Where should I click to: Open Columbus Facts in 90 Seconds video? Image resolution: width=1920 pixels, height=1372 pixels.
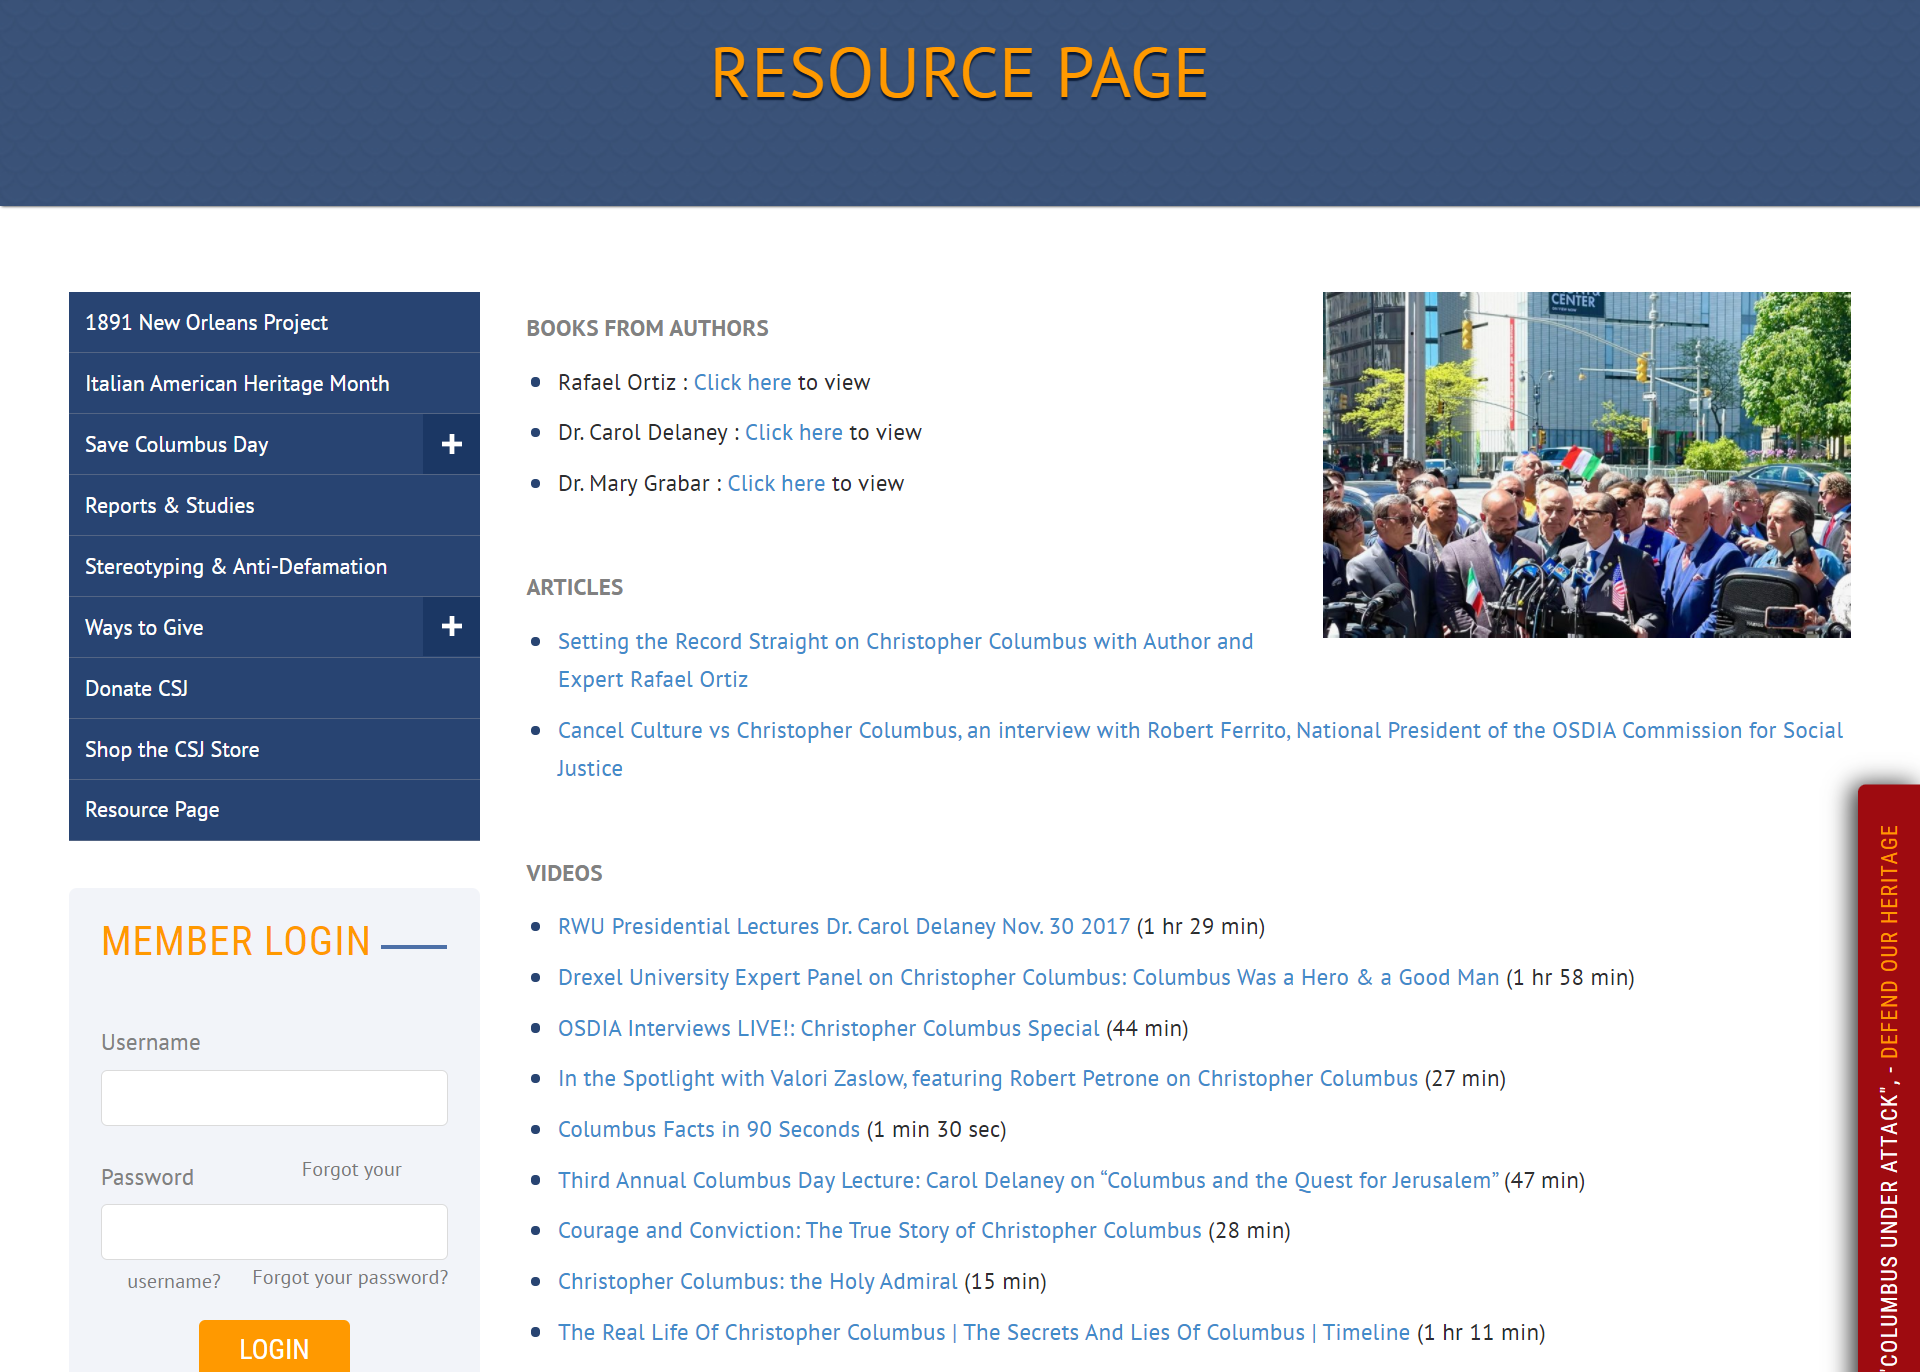pyautogui.click(x=708, y=1130)
